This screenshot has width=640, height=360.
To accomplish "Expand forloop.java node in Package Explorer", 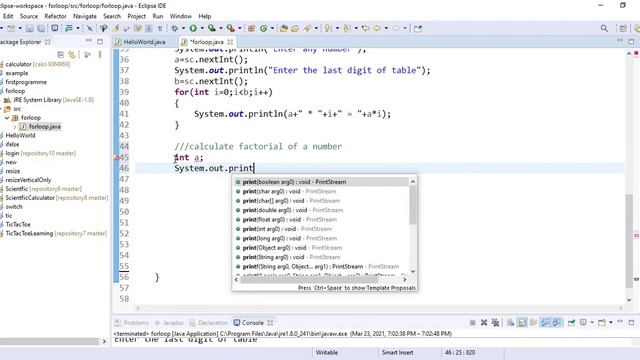I will click(15, 127).
